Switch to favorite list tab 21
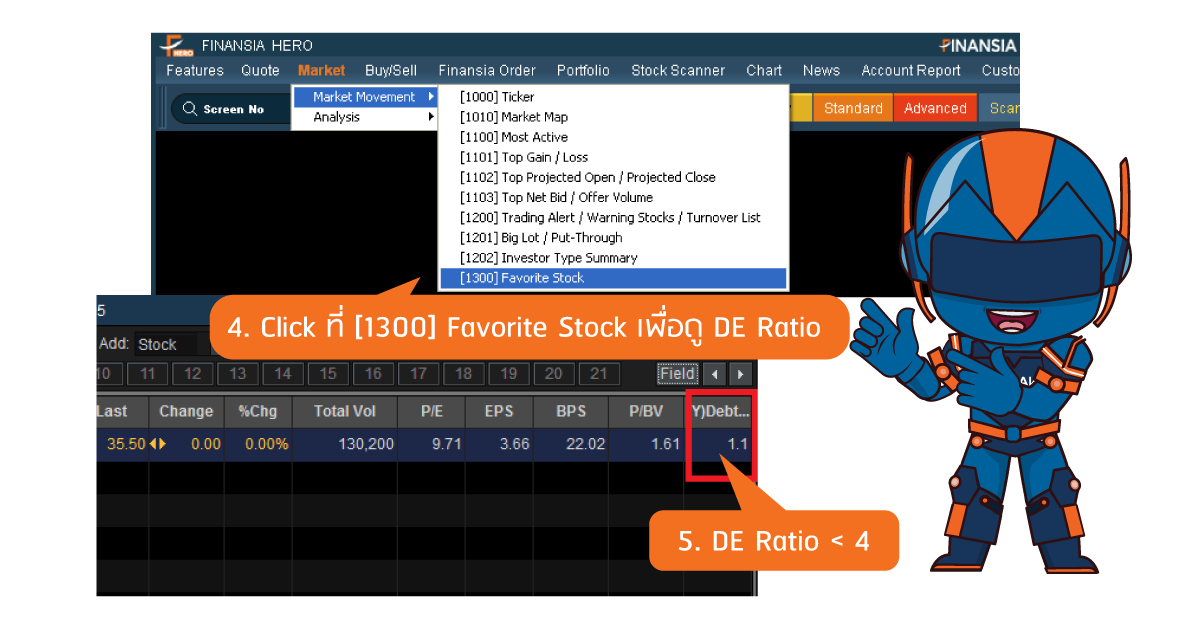Image resolution: width=1200 pixels, height=639 pixels. click(x=598, y=374)
